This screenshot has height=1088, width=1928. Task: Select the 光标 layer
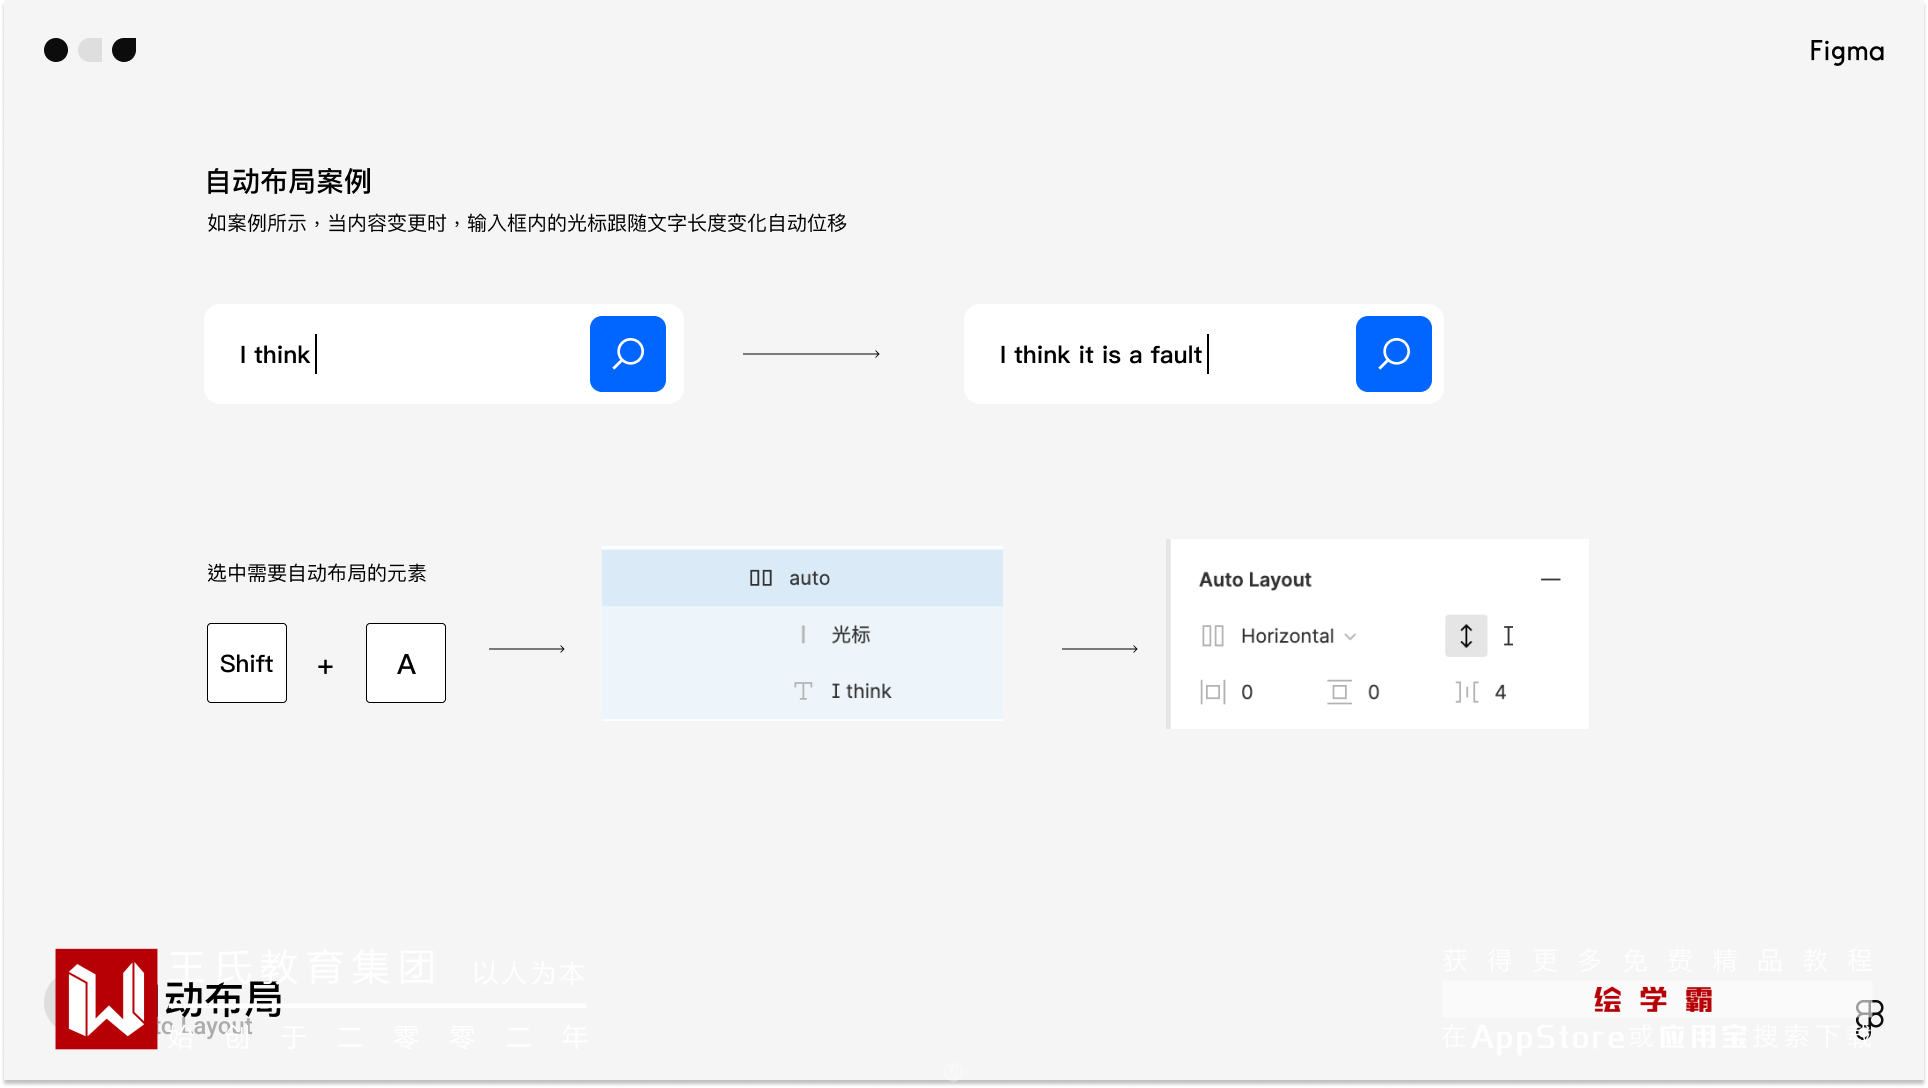(850, 635)
